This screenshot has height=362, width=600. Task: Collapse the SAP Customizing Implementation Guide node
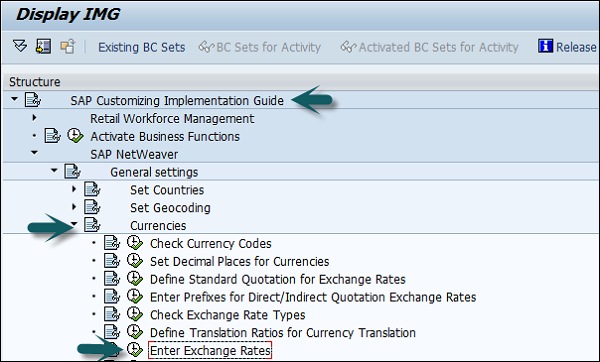(15, 99)
